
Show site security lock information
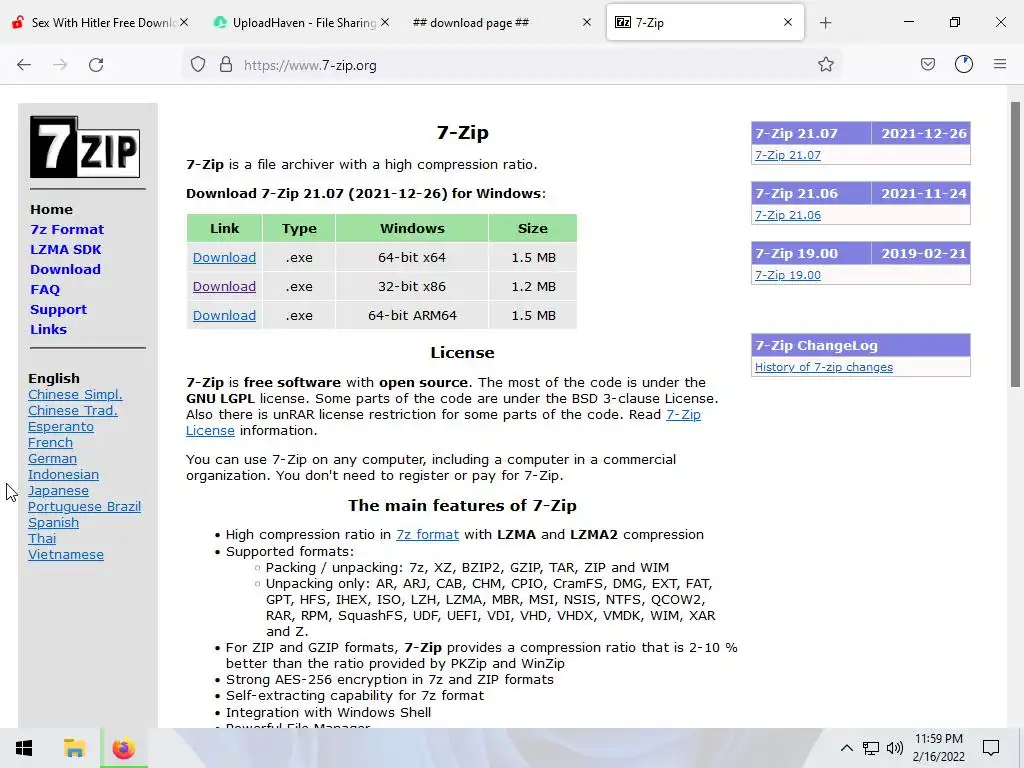226,65
